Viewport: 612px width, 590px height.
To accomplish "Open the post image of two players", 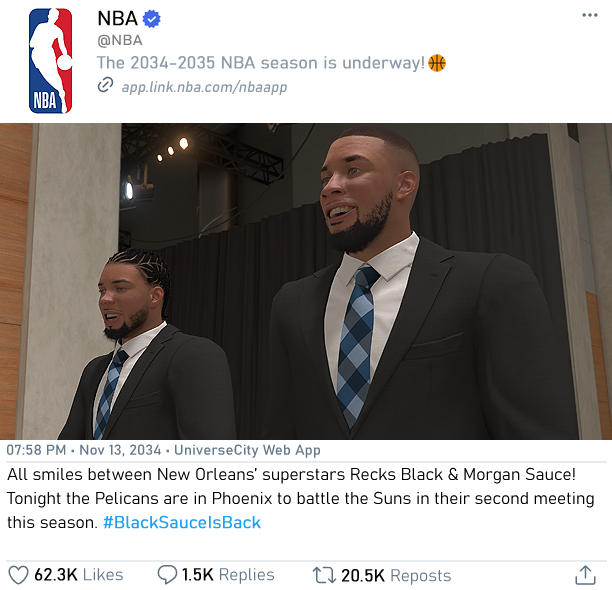I will coord(306,281).
